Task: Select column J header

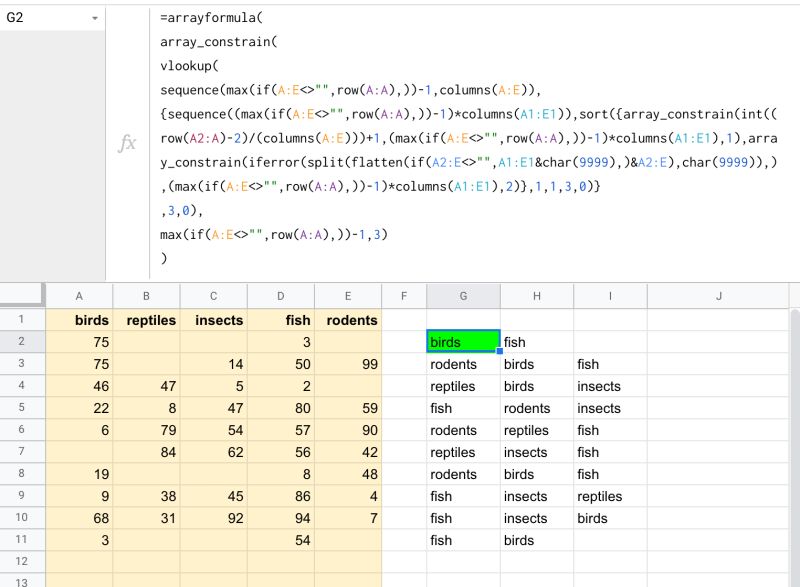Action: click(x=719, y=296)
